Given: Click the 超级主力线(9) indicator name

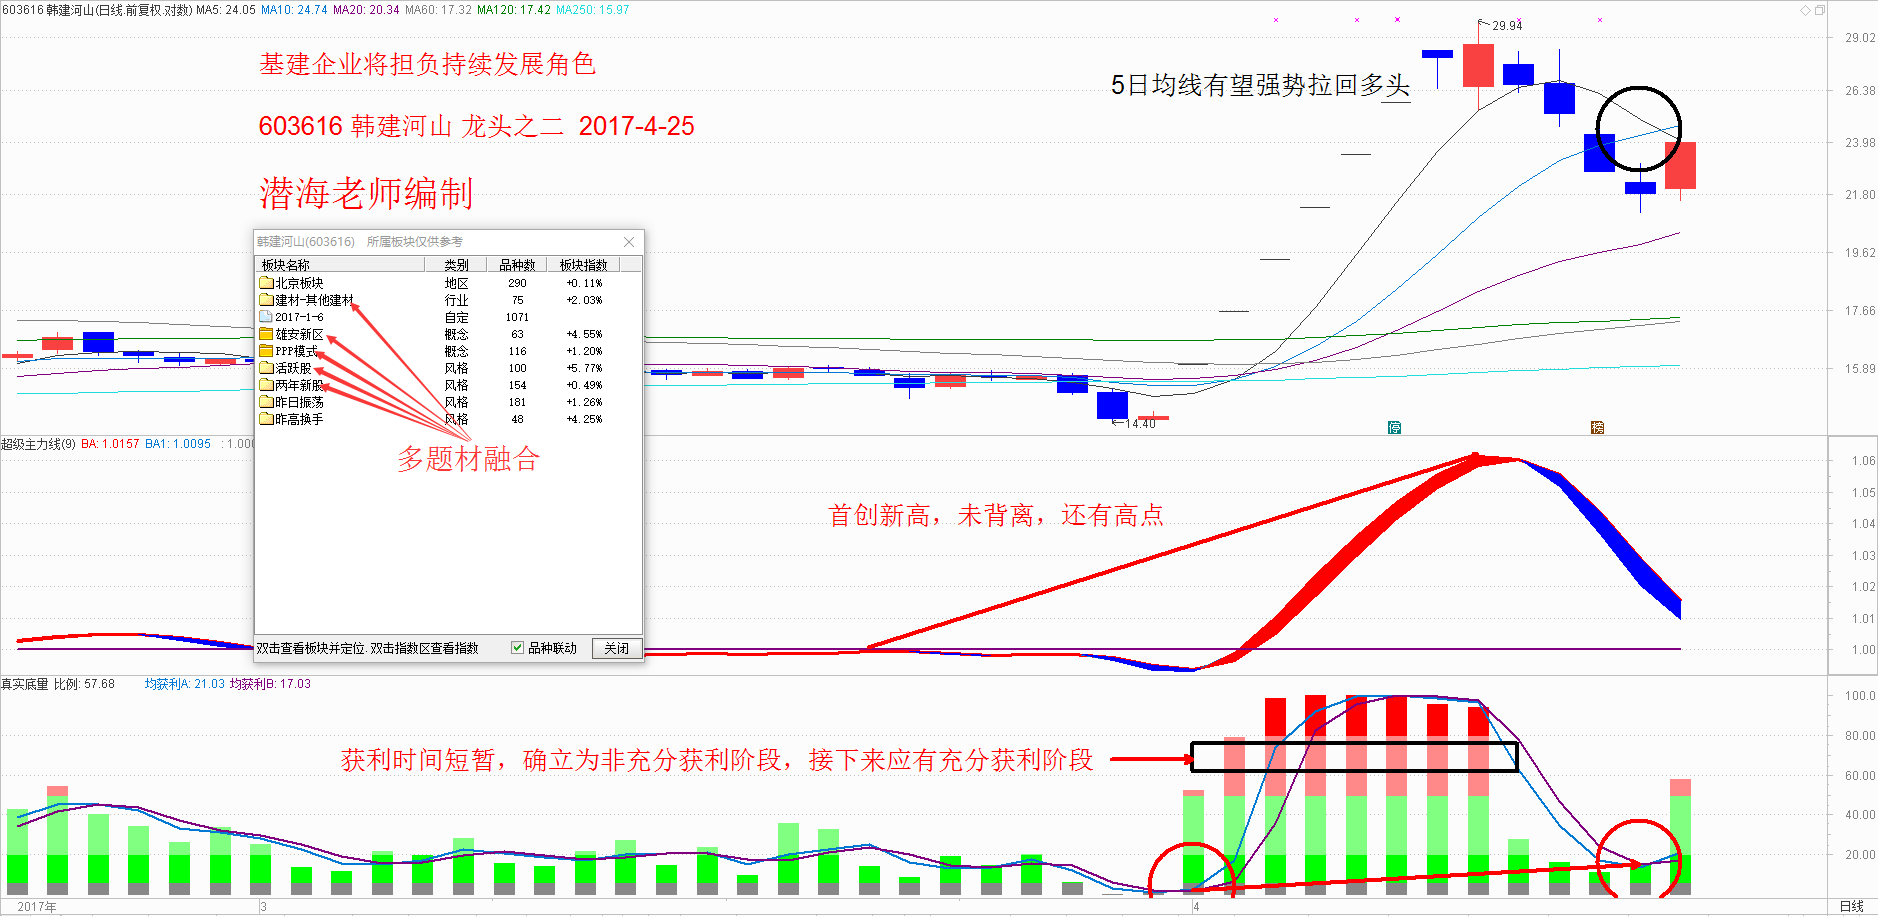Looking at the screenshot, I should [38, 444].
